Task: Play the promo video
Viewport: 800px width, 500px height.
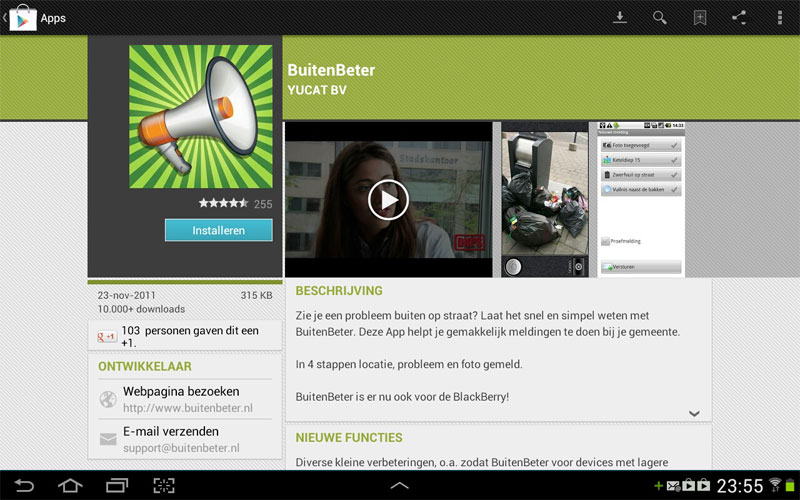Action: point(388,200)
